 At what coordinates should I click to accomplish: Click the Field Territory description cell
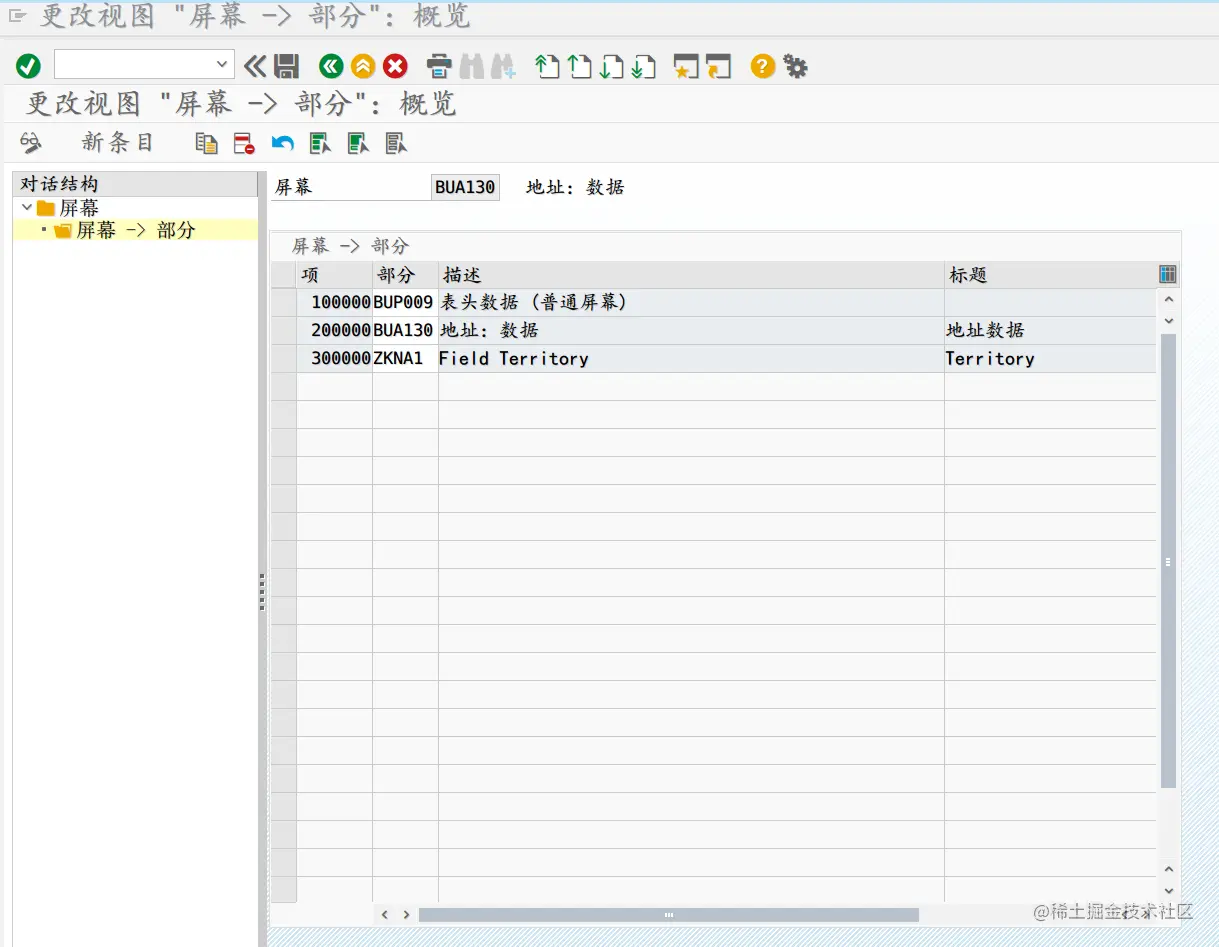pos(691,359)
